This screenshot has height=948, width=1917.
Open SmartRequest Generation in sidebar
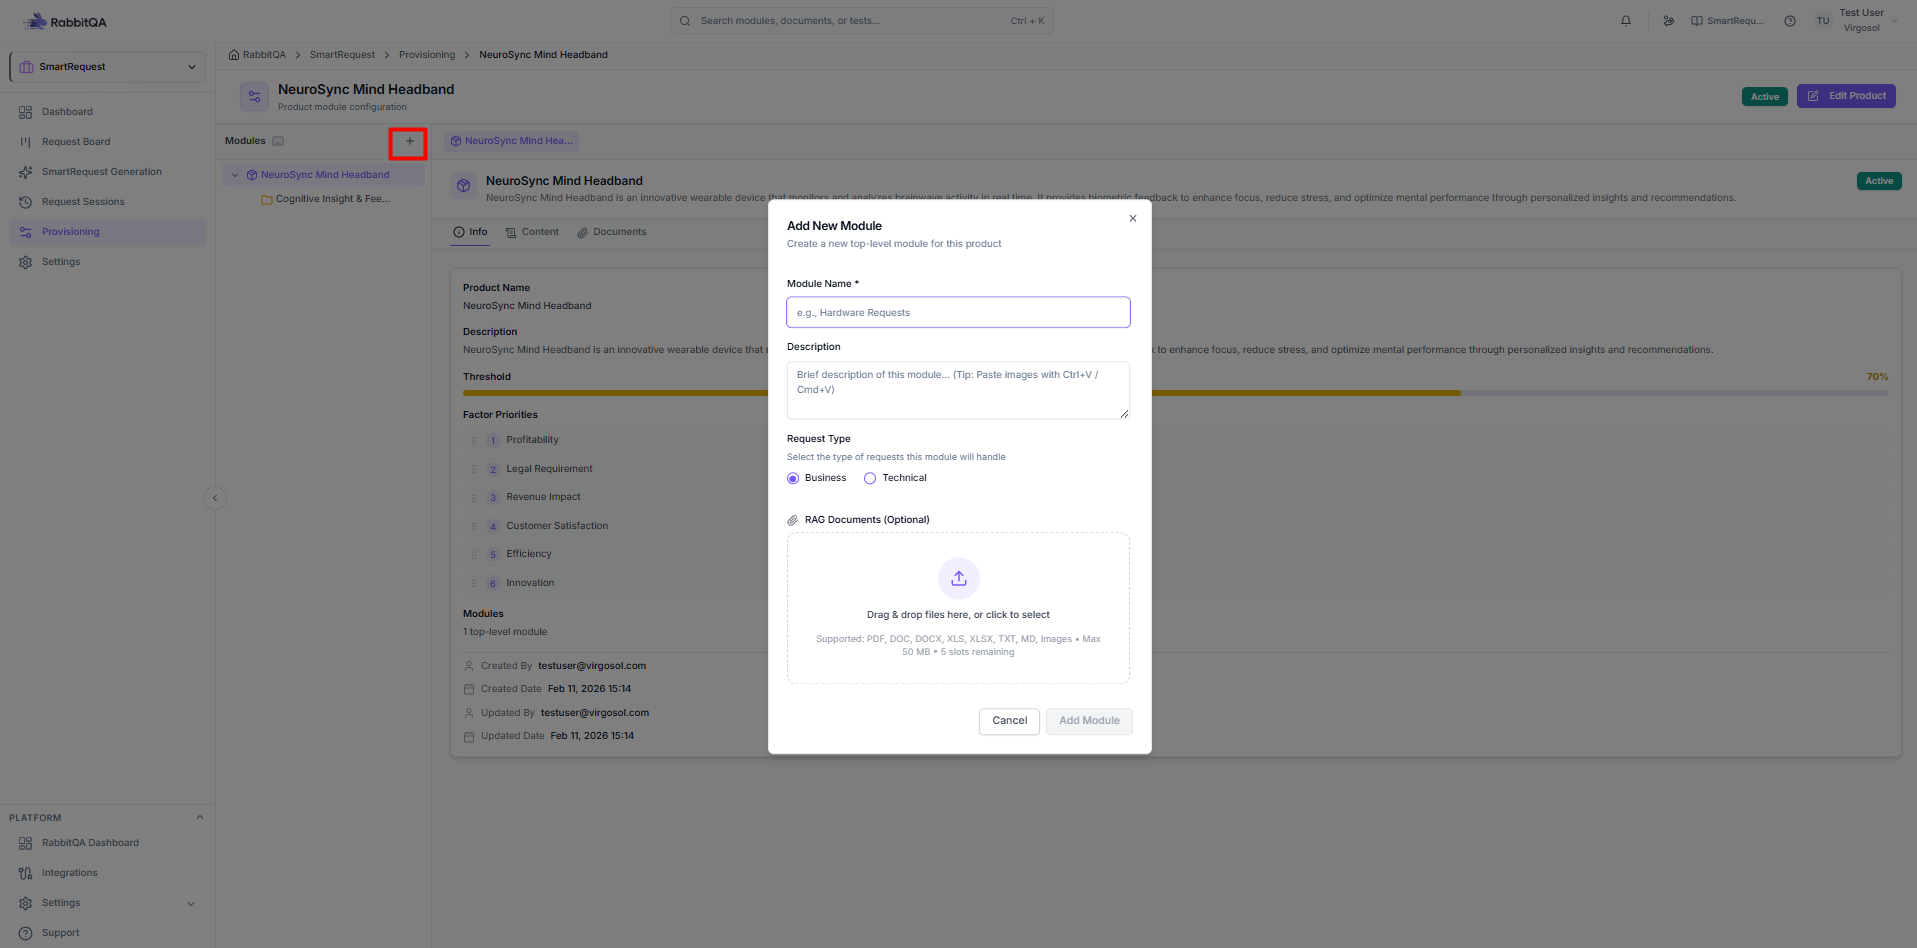pos(108,172)
